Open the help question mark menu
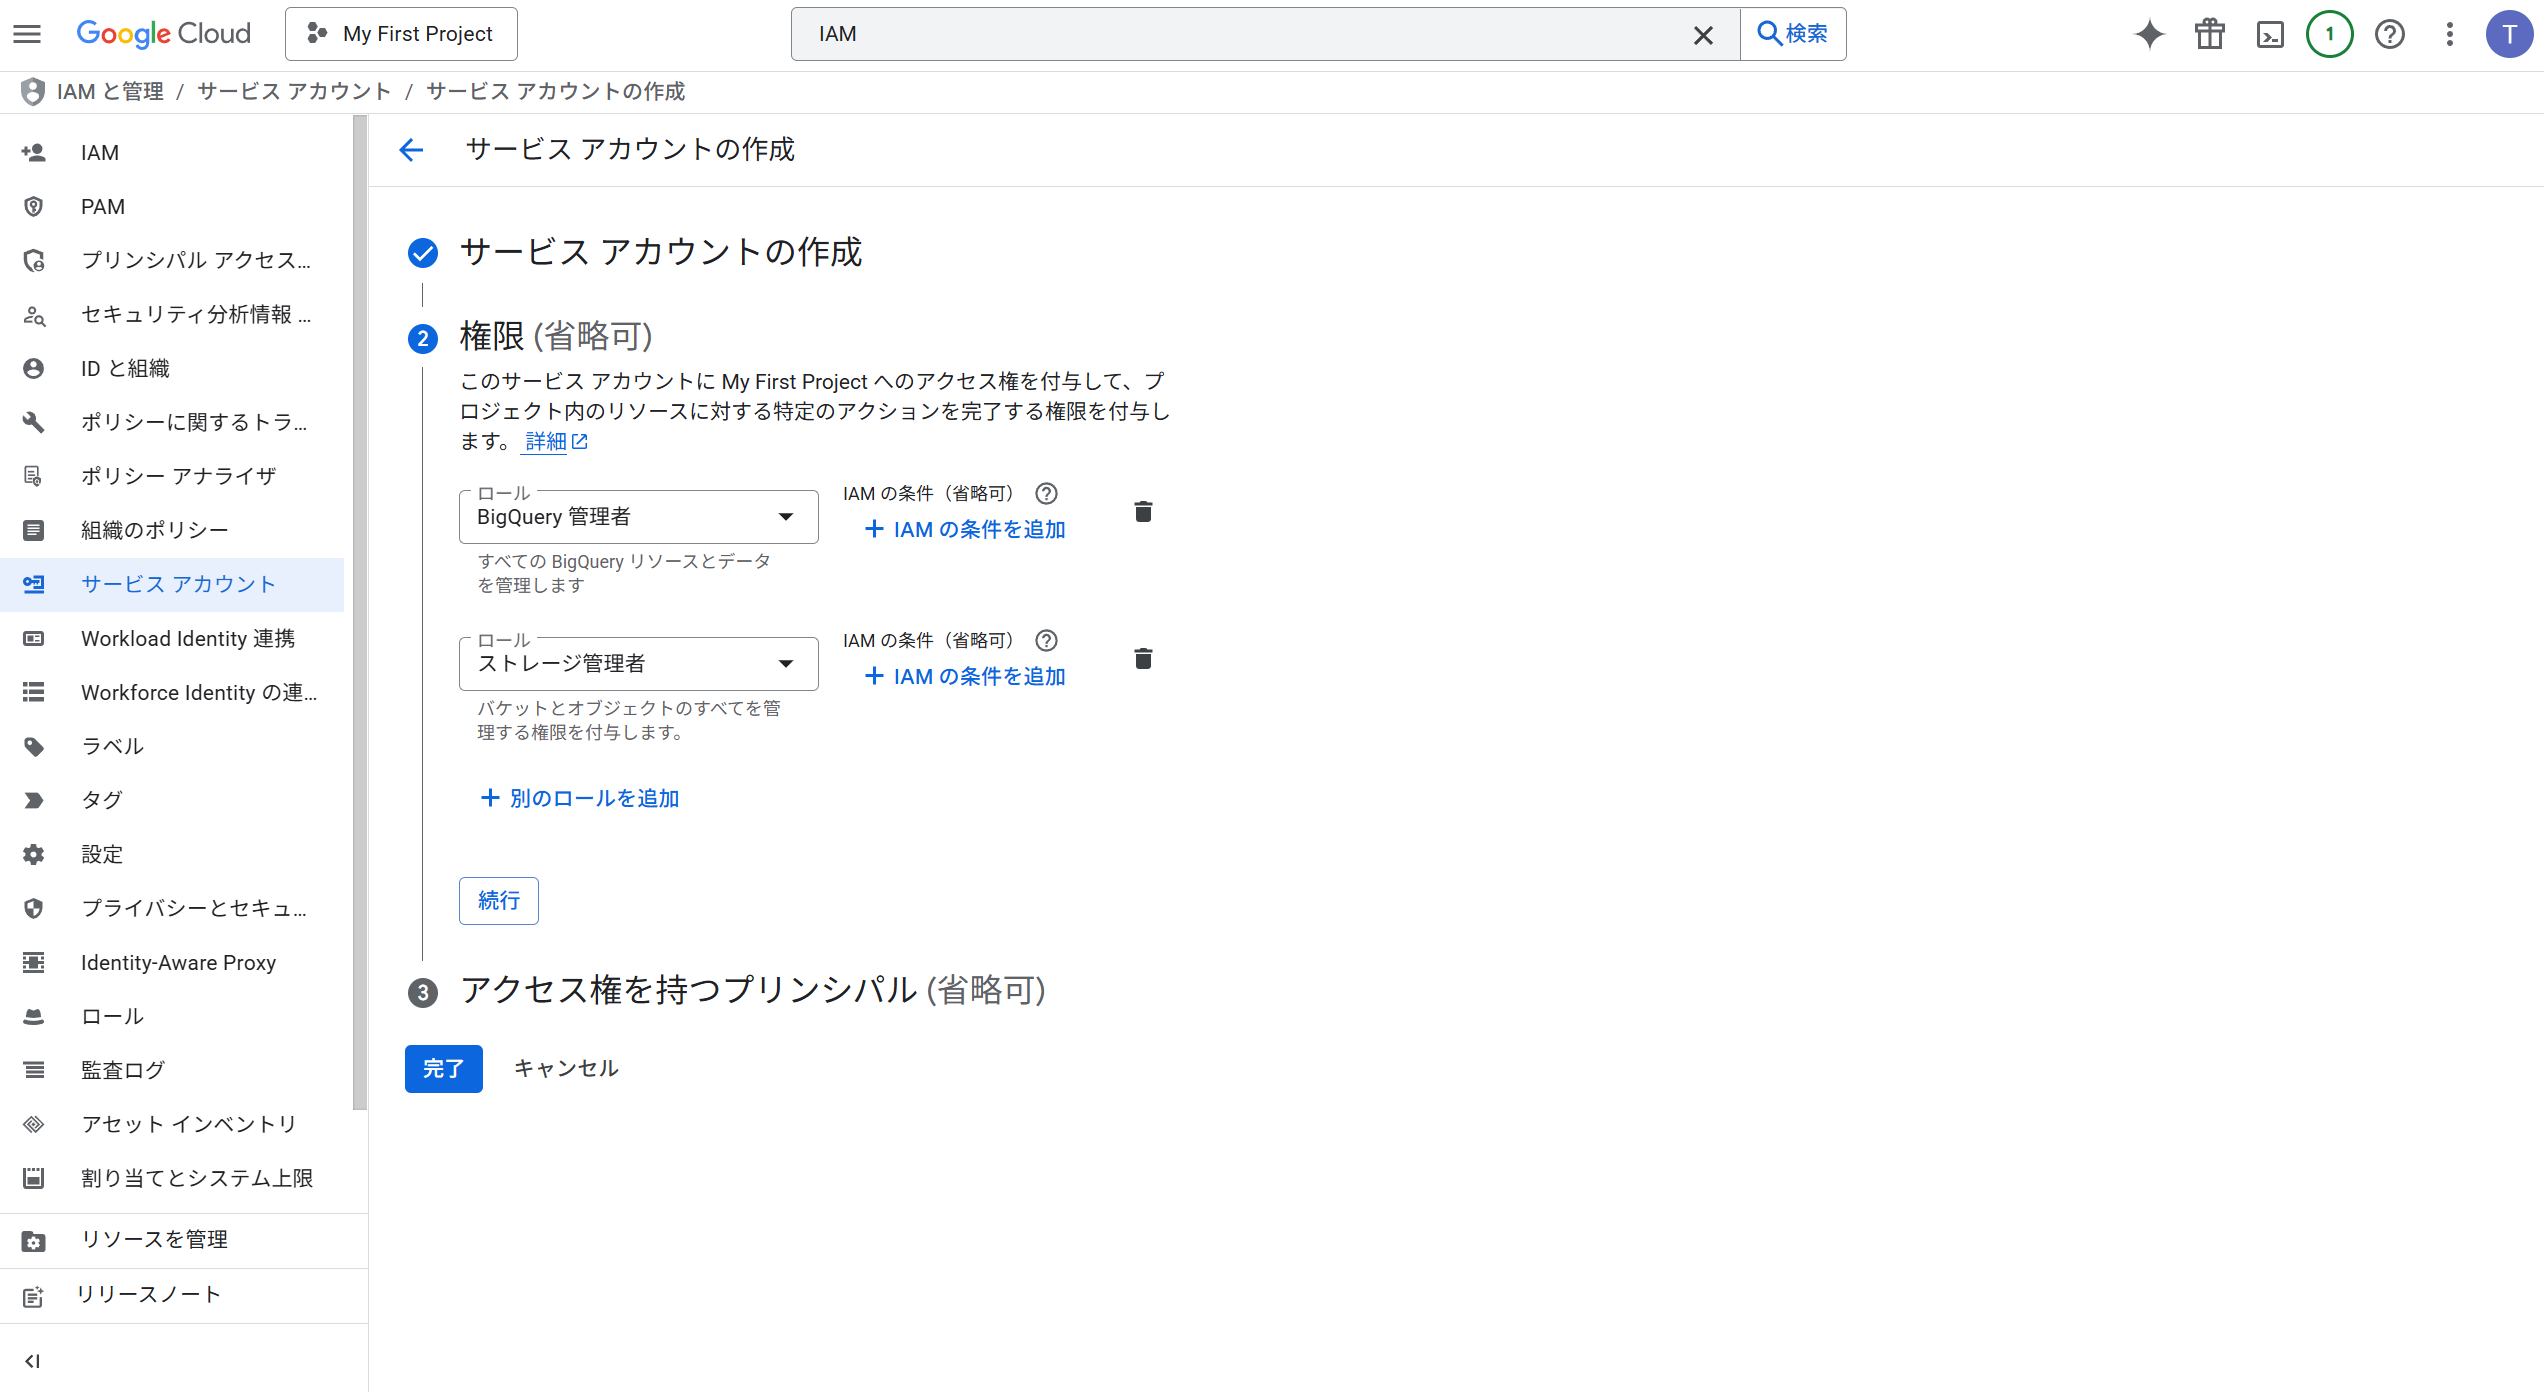 (2389, 34)
